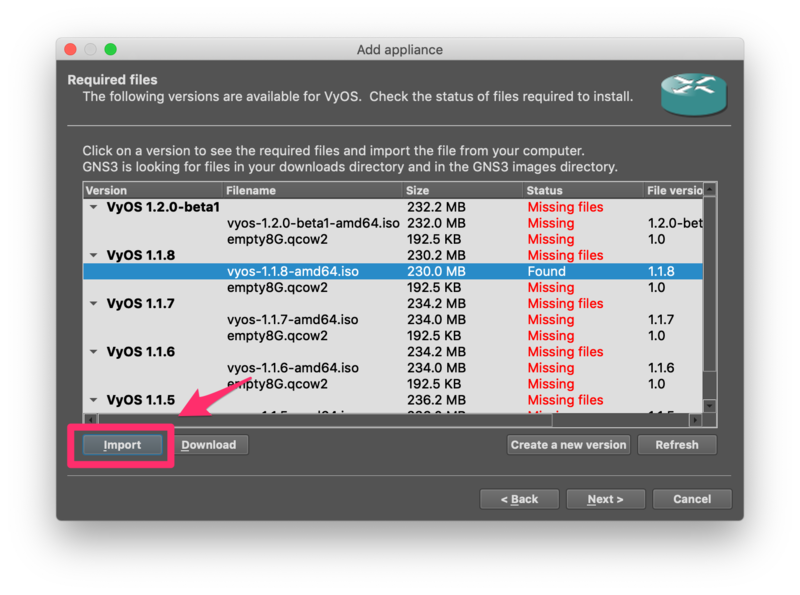The height and width of the screenshot is (595, 800).
Task: Collapse the VyOS 1.1.7 version
Action: pyautogui.click(x=93, y=304)
